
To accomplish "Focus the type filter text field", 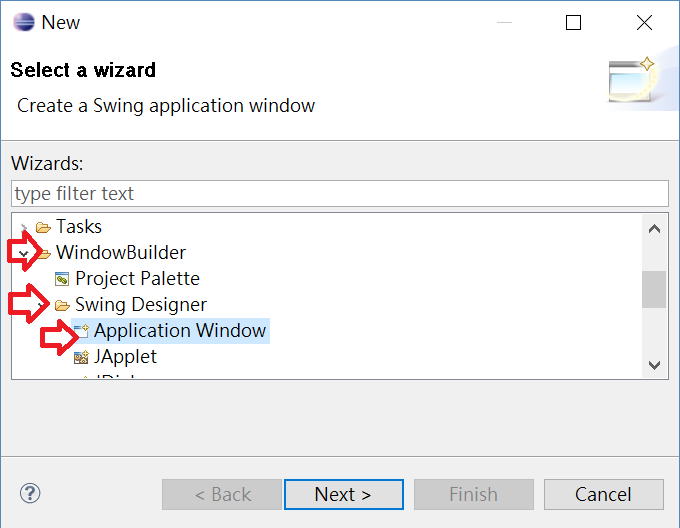I will coord(340,193).
